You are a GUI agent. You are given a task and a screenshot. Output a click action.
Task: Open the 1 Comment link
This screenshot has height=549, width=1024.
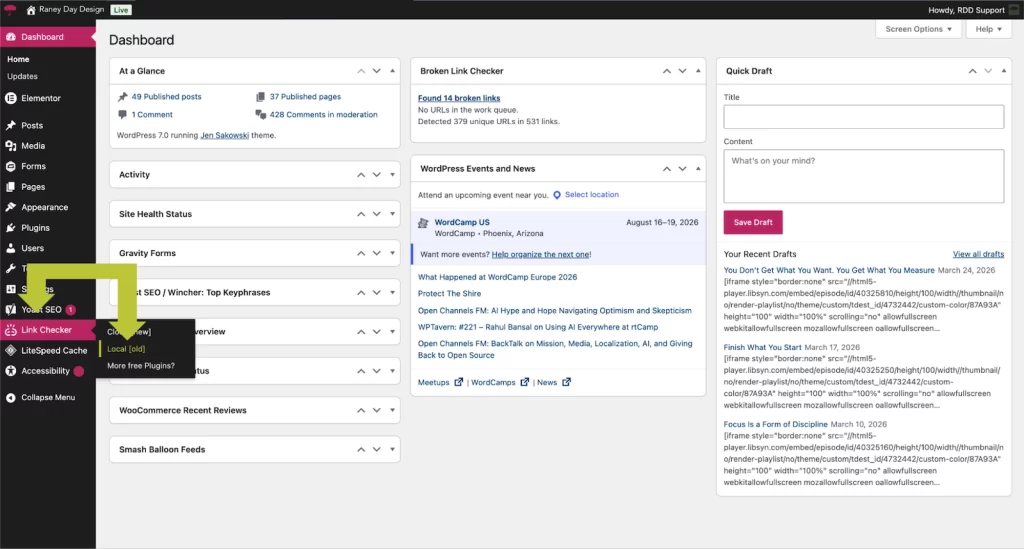click(x=152, y=115)
